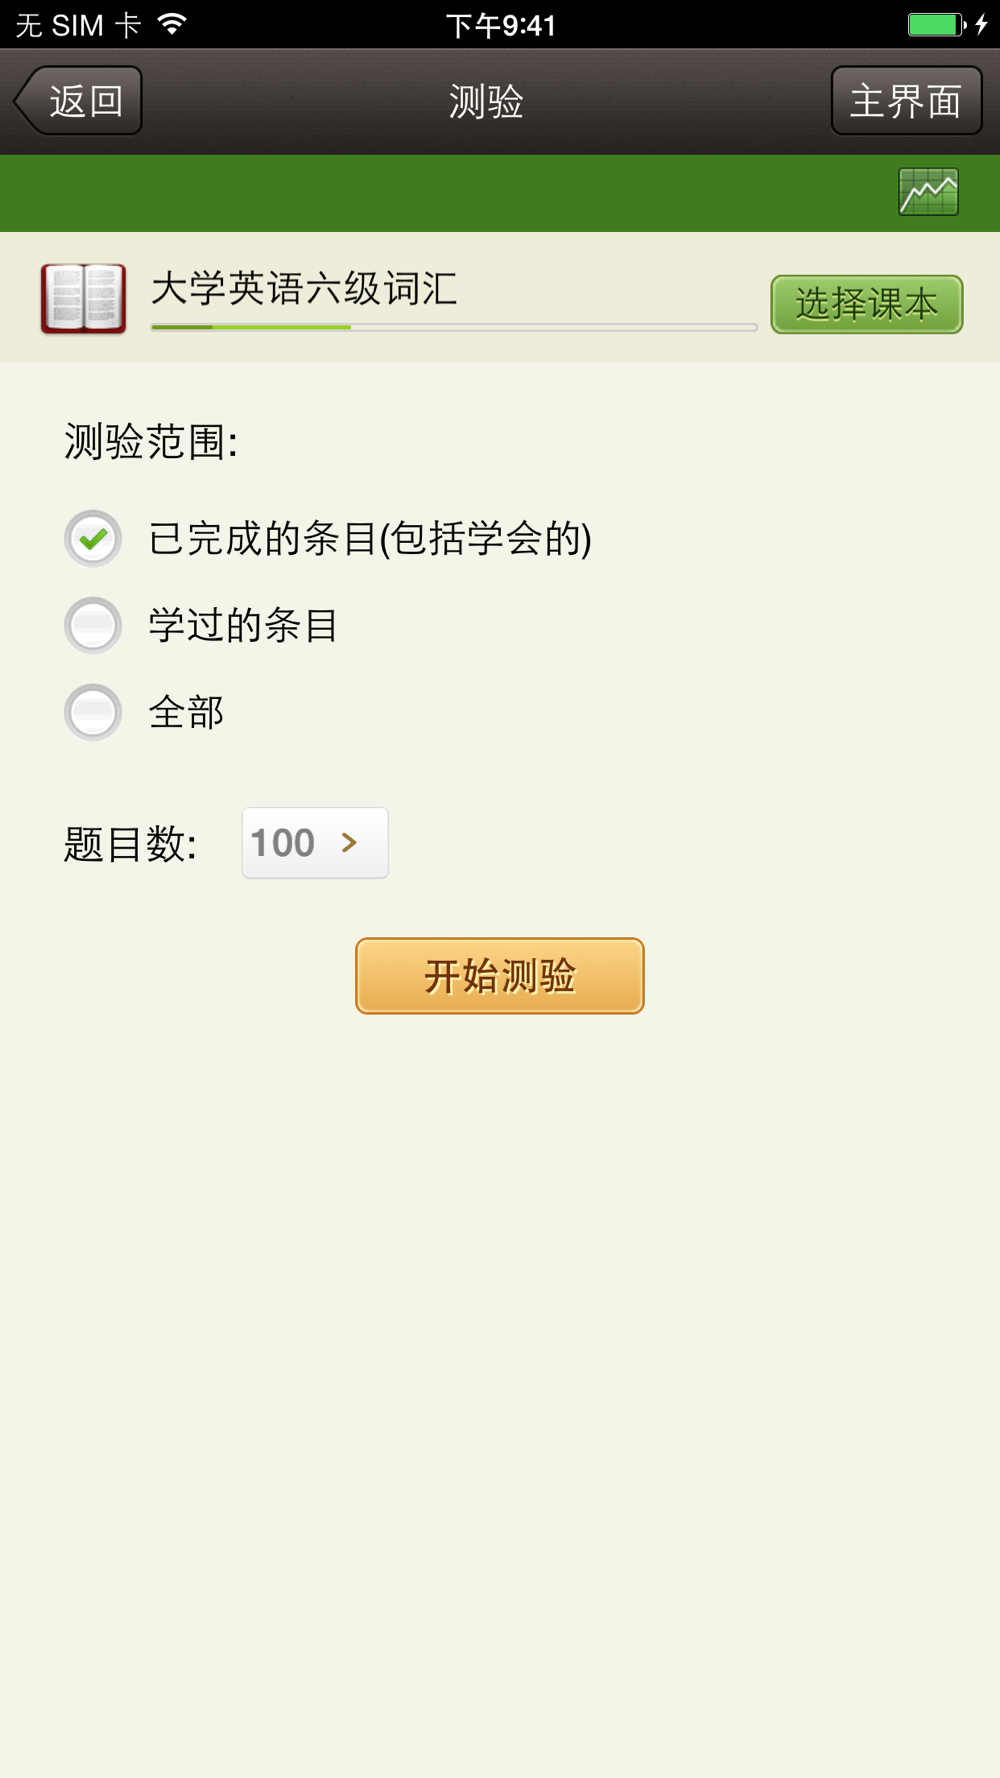Go back using the 返回 button
Screen dimensions: 1000x1778
point(80,101)
